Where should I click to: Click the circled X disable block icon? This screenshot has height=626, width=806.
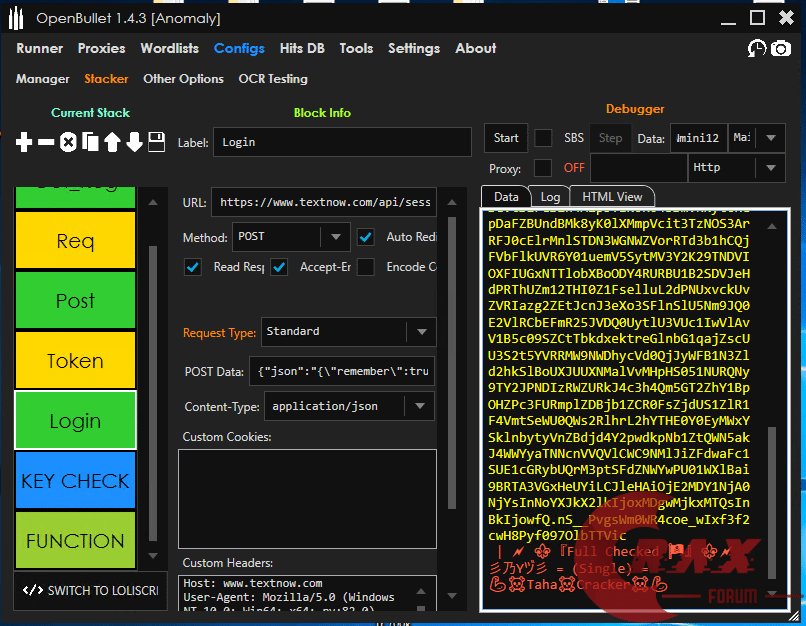[68, 143]
